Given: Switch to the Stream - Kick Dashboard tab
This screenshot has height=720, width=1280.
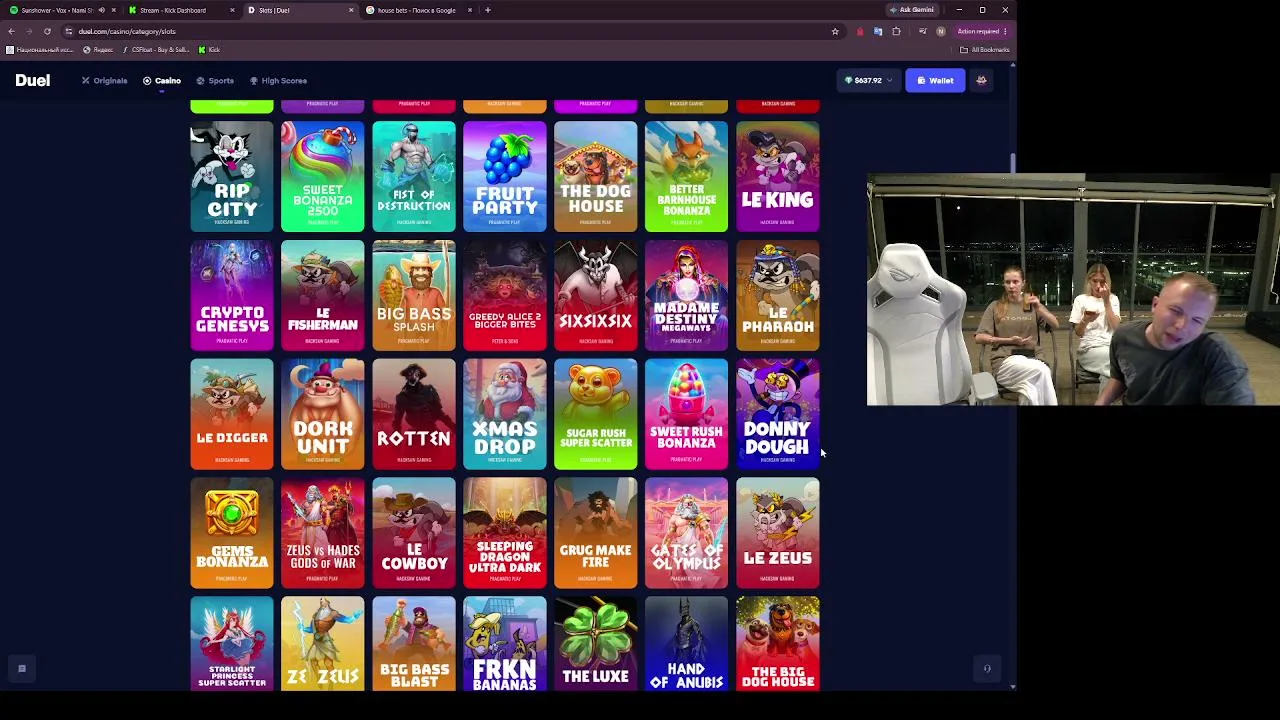Looking at the screenshot, I should pos(181,10).
